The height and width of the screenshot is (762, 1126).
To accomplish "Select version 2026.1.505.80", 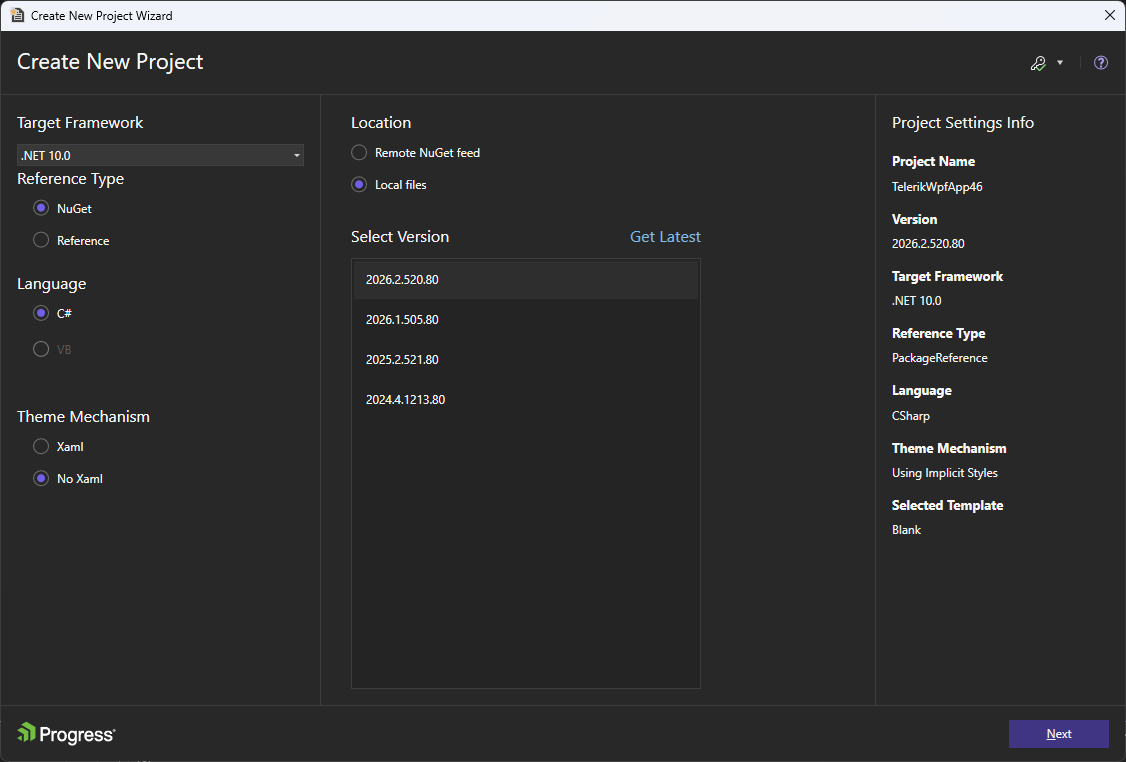I will coord(526,320).
